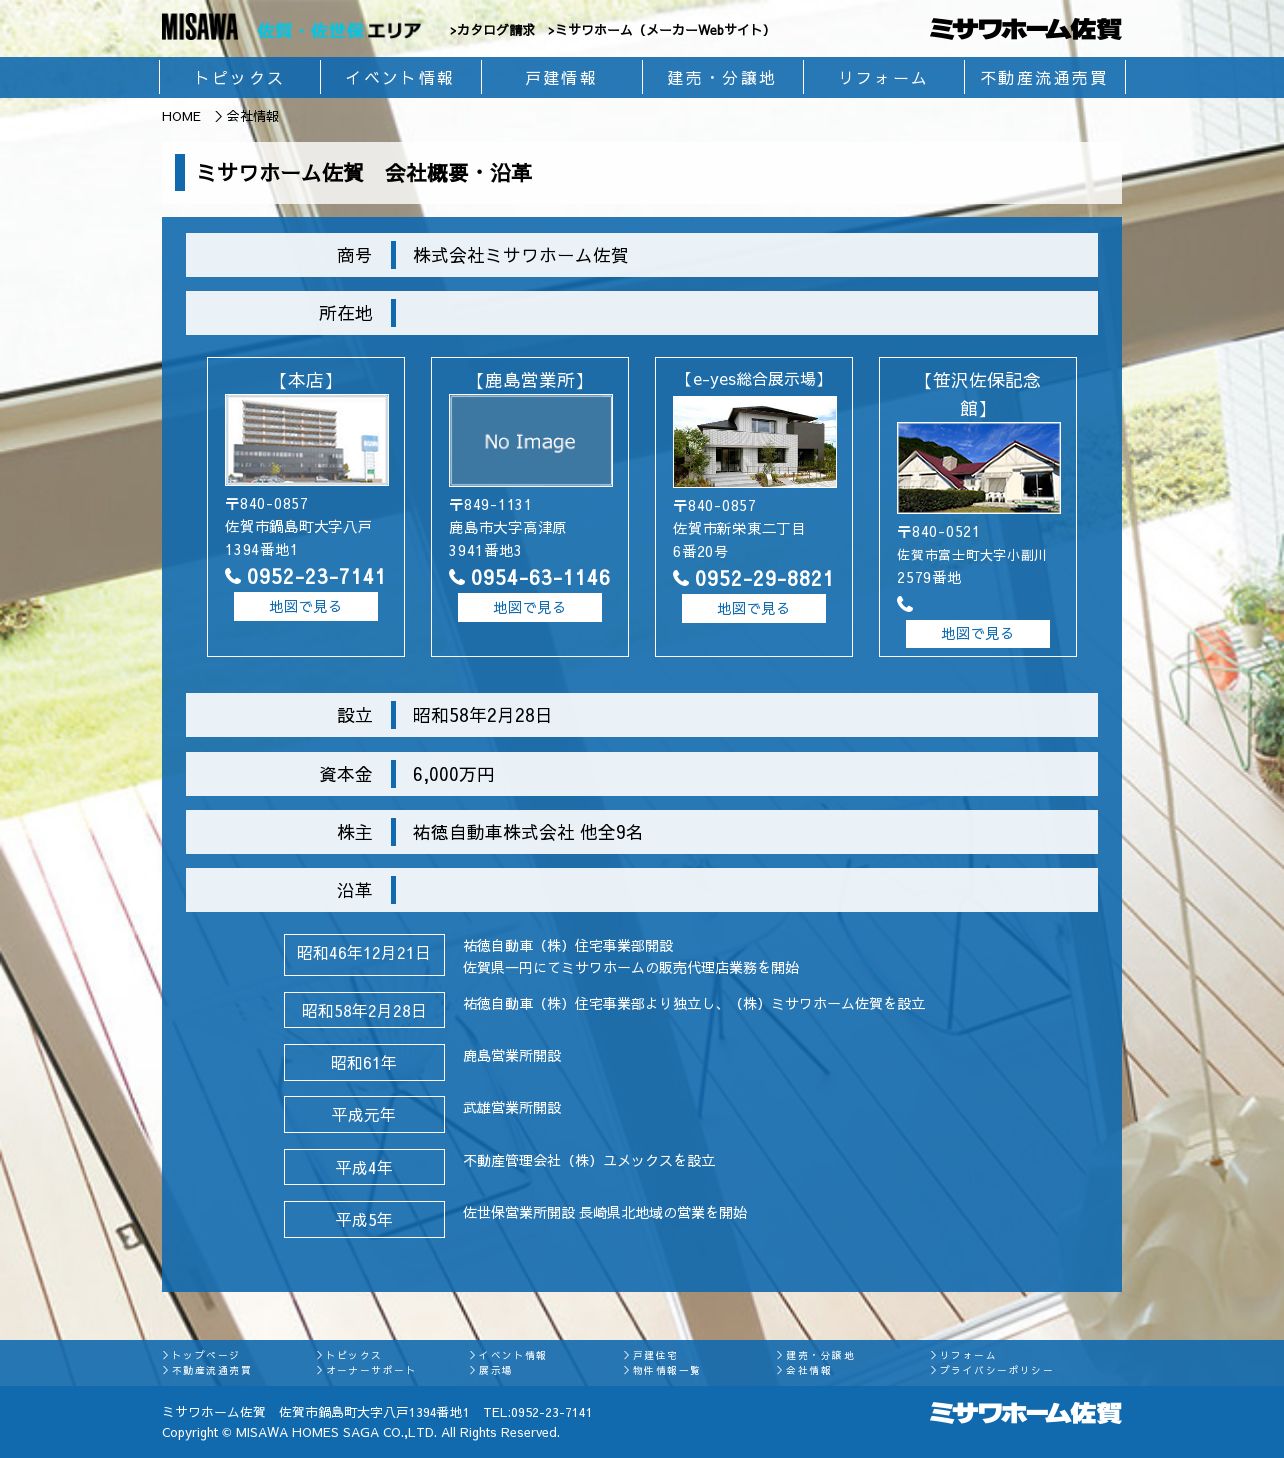The height and width of the screenshot is (1458, 1284).
Task: Click footer link 展示場
Action: point(491,1370)
